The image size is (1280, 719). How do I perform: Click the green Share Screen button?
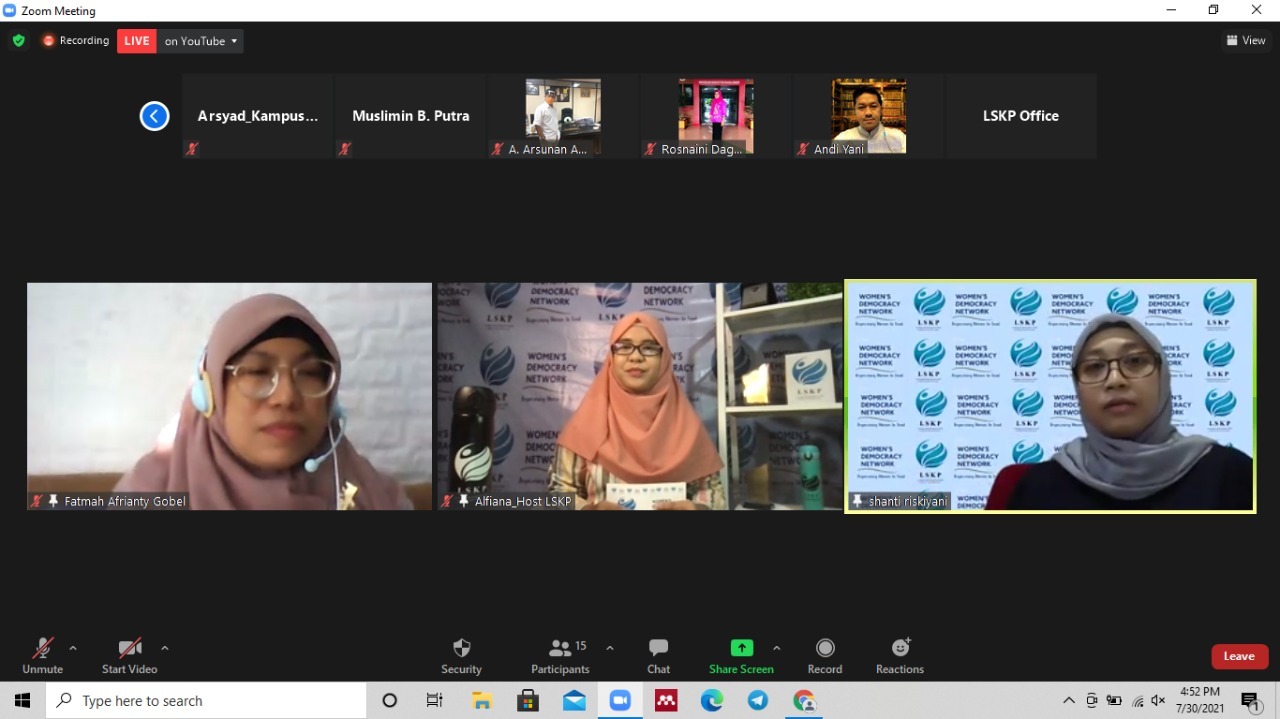click(741, 656)
